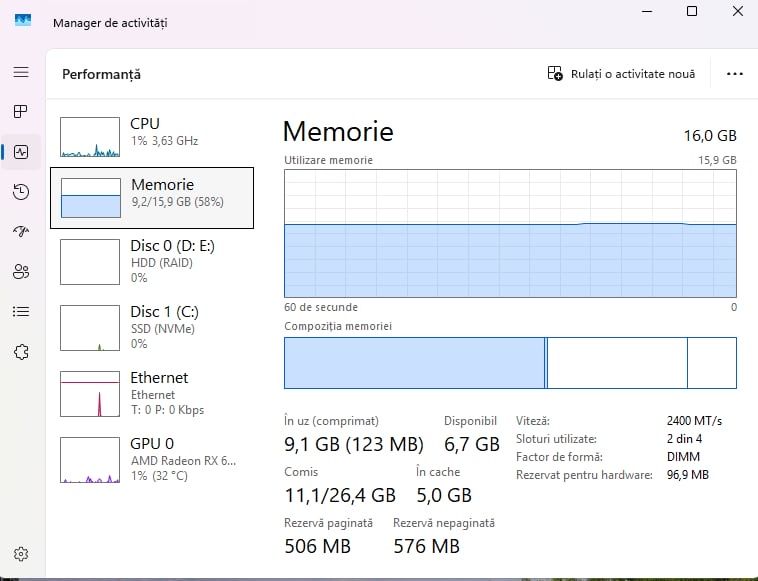Select the Memorie performance entry
The width and height of the screenshot is (758, 581).
tap(152, 197)
